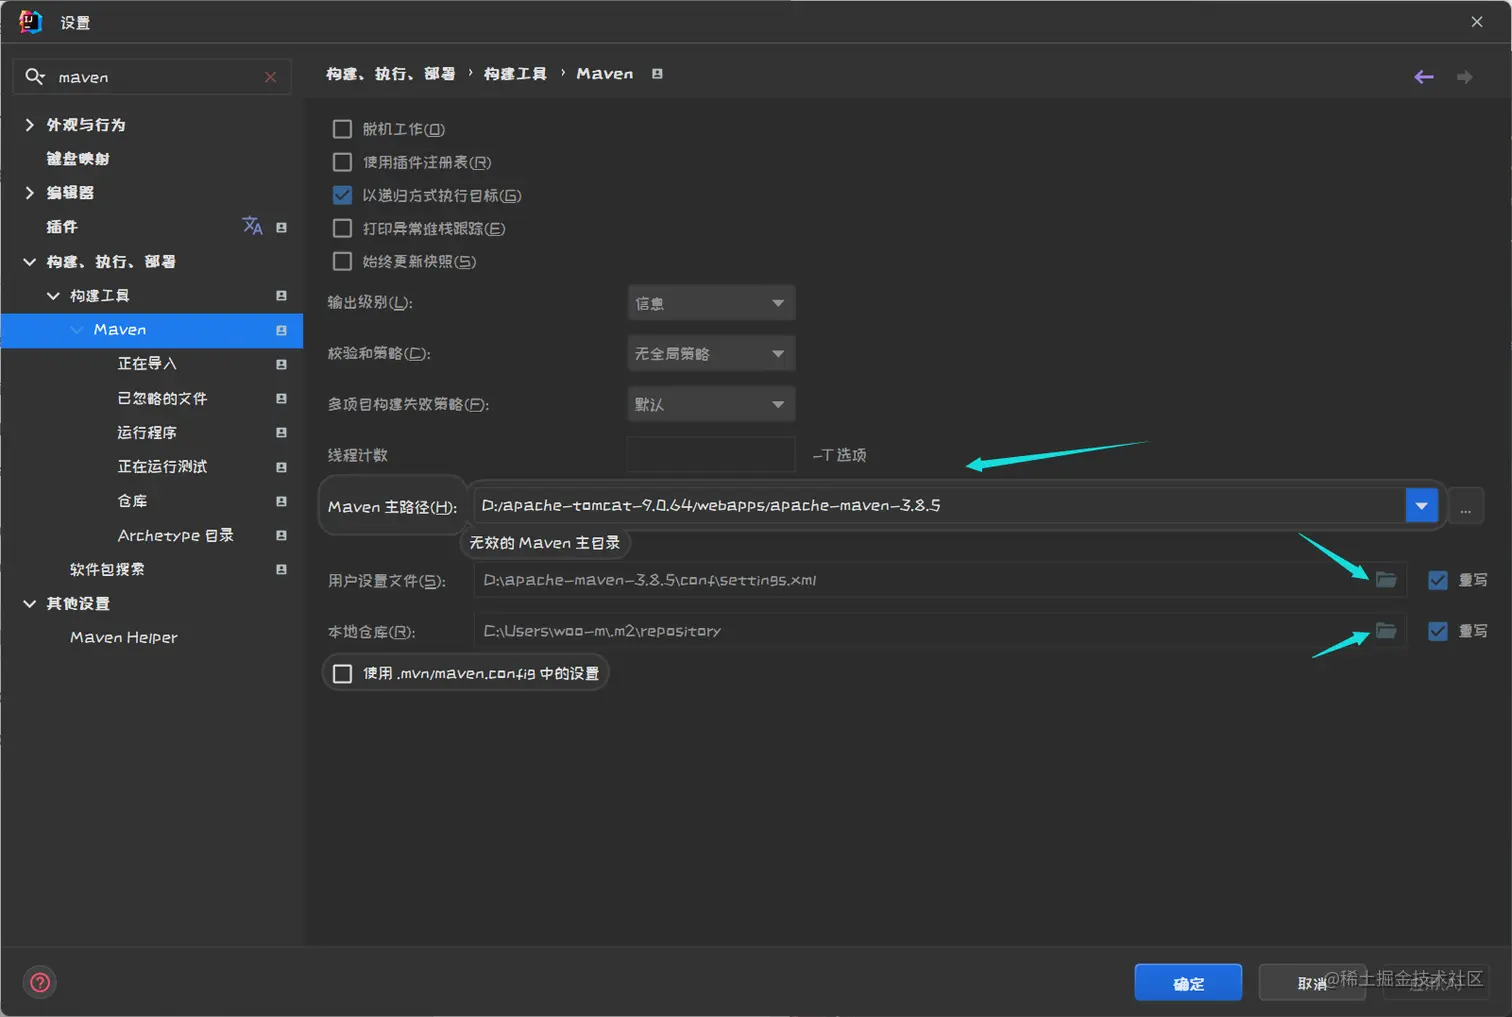The height and width of the screenshot is (1017, 1512).
Task: Go forward using the right arrow icon
Action: 1464,77
